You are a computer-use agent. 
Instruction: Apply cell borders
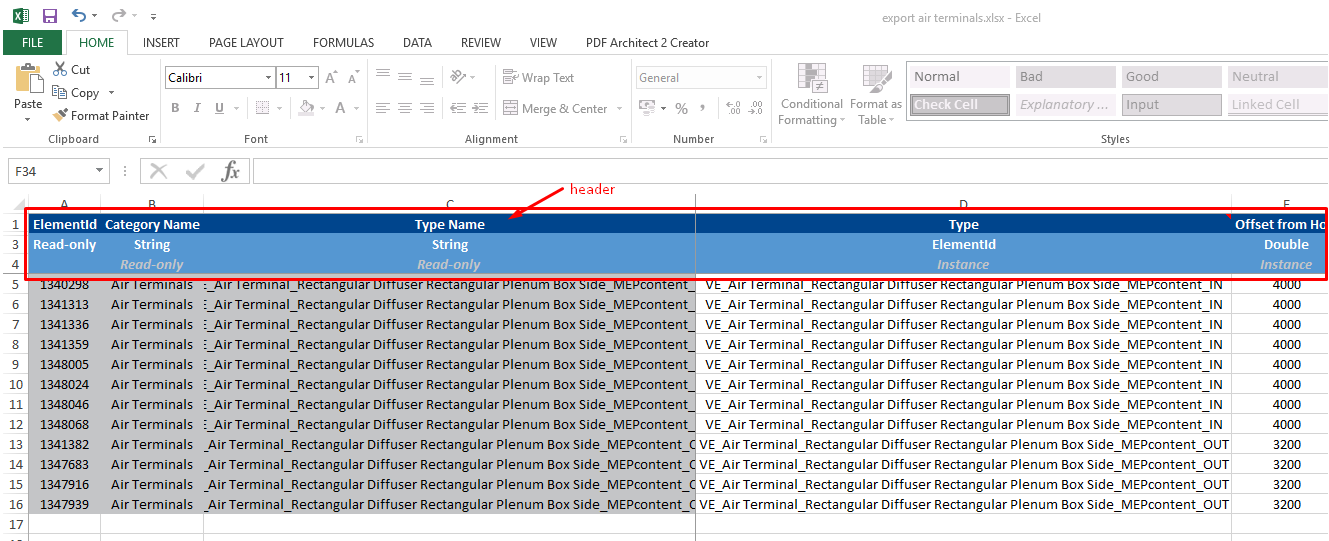click(x=262, y=108)
